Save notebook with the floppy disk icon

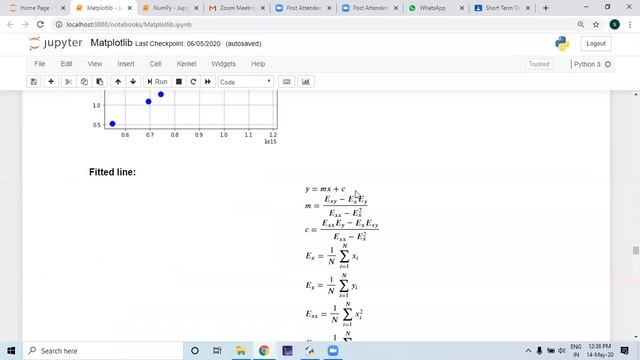[x=34, y=82]
